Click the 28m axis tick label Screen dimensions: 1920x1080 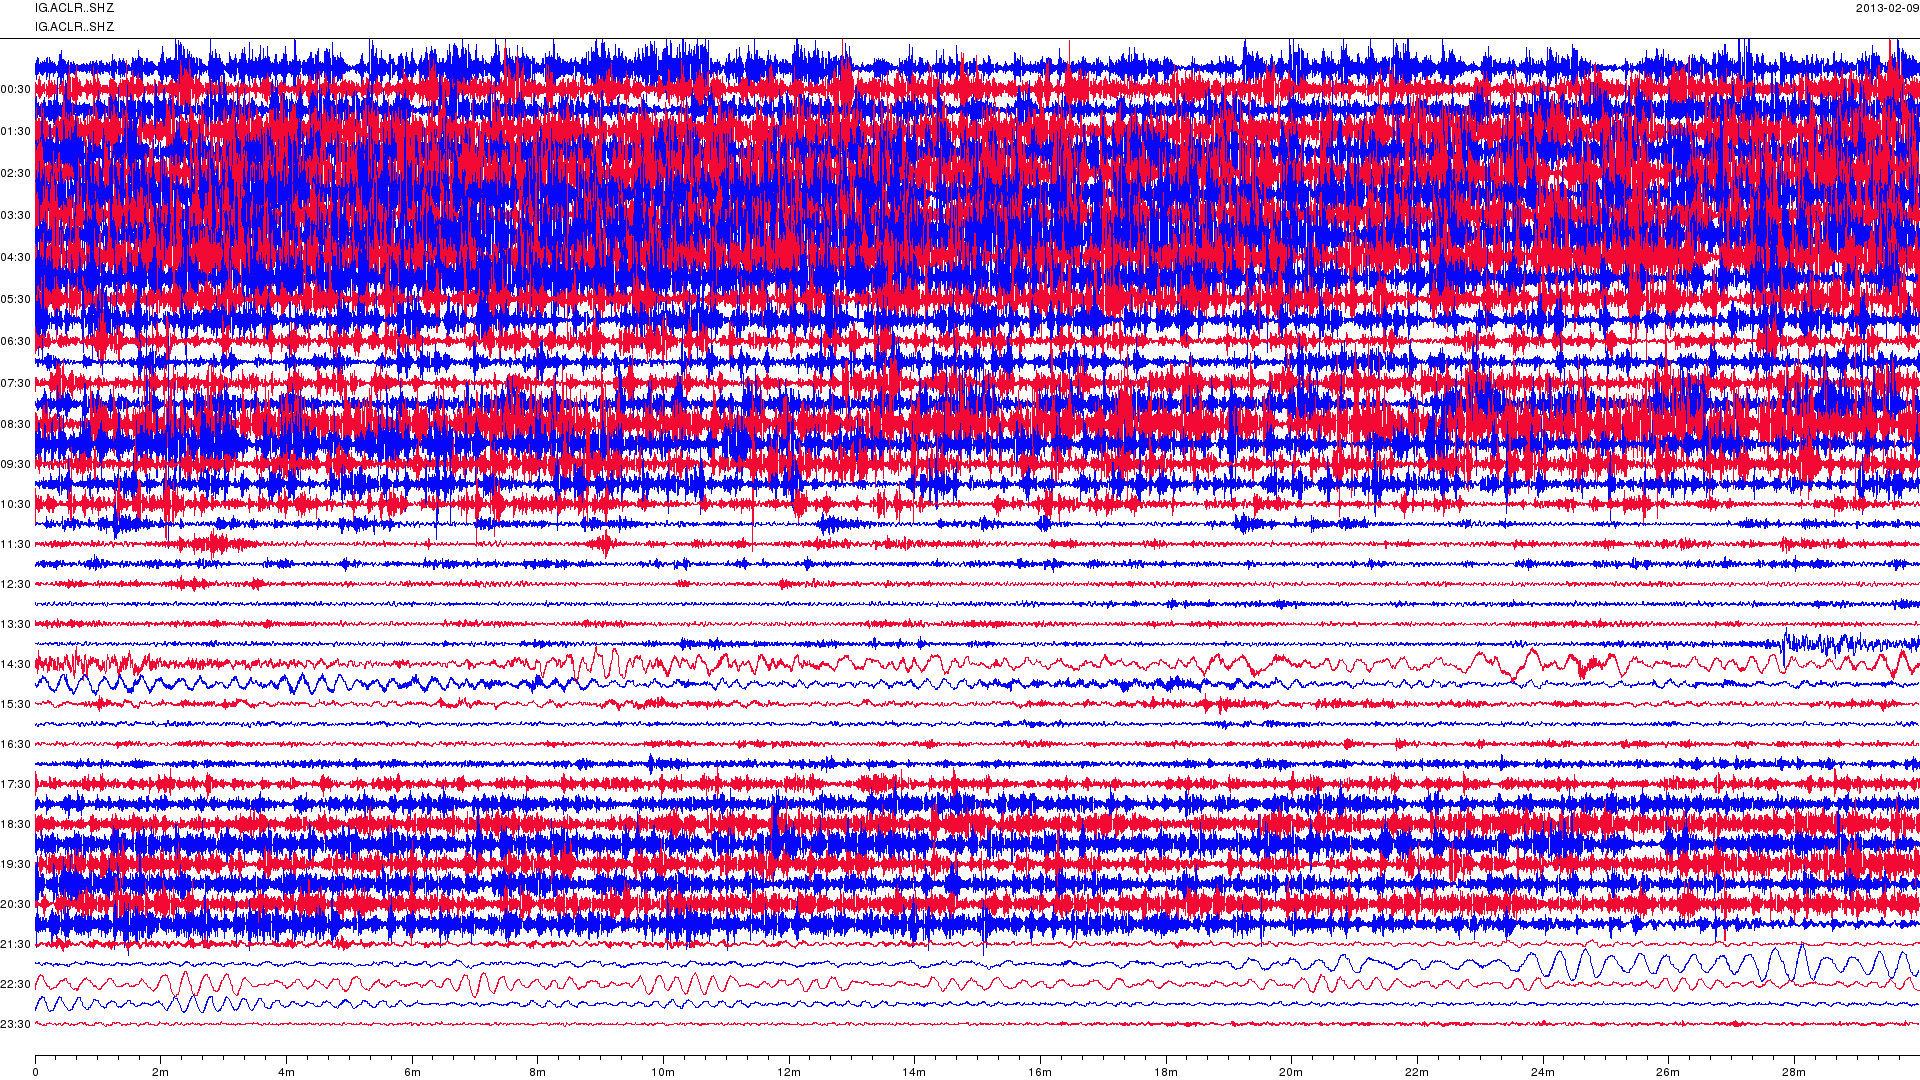click(x=1794, y=1073)
